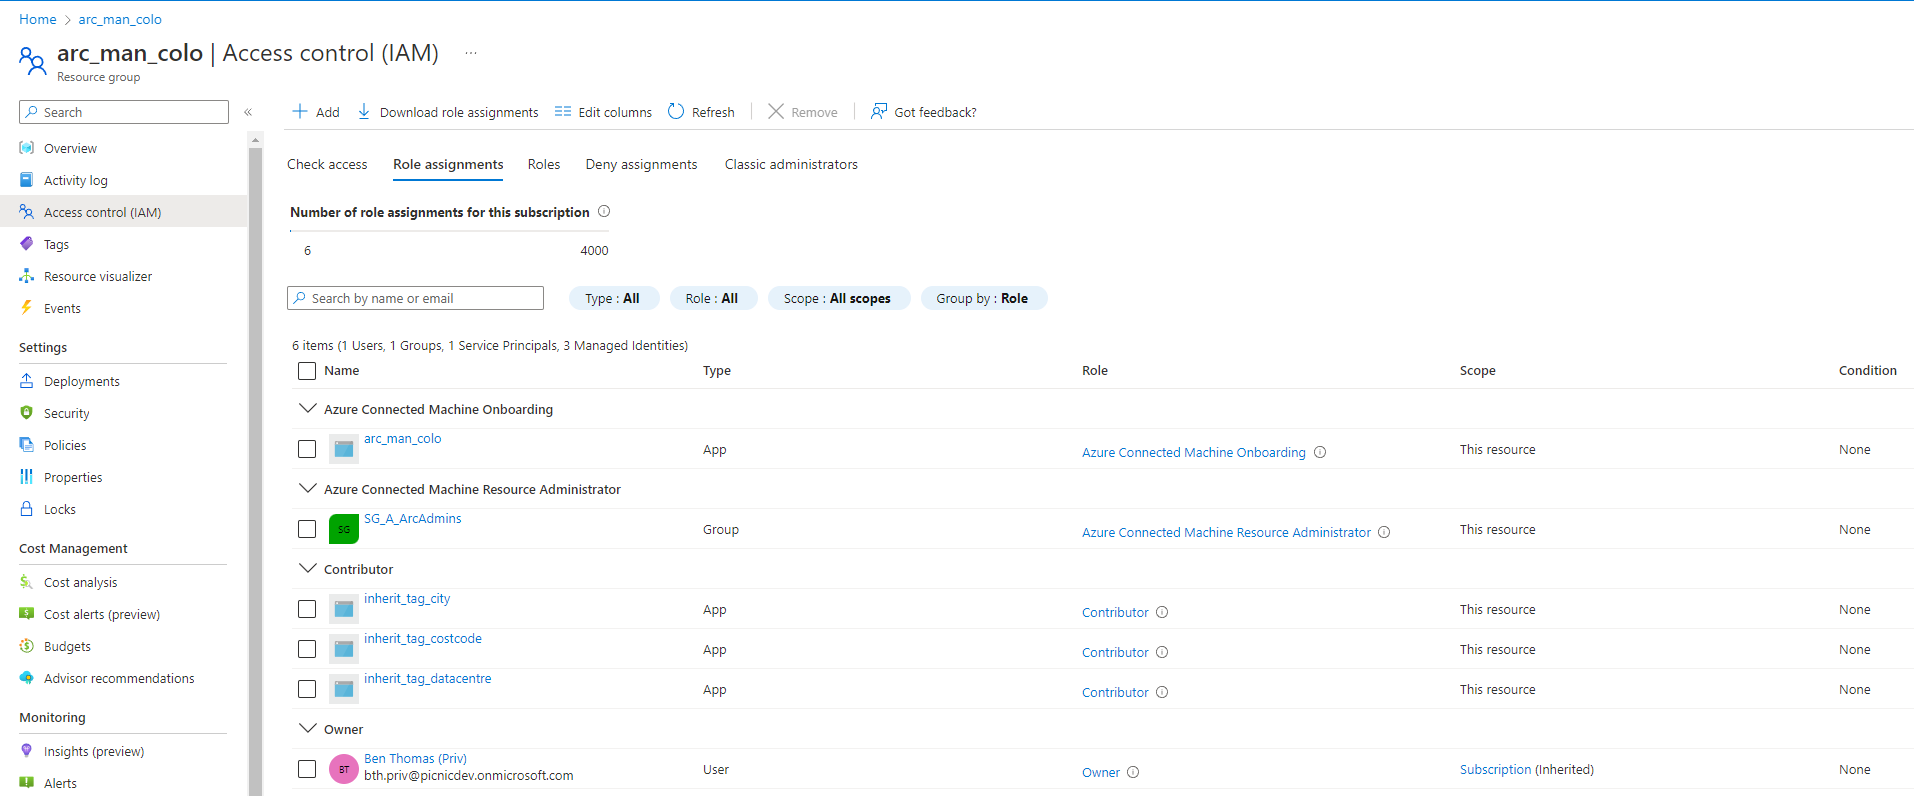Click the Tags sidebar icon
This screenshot has height=796, width=1914.
pyautogui.click(x=27, y=244)
